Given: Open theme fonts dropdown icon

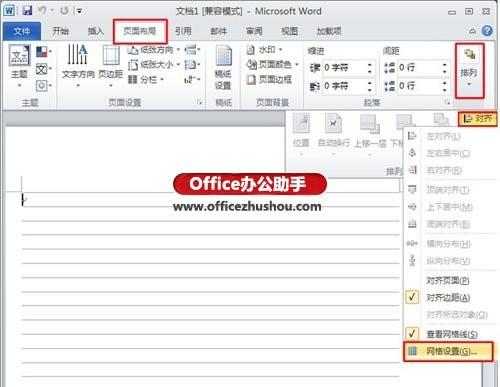Looking at the screenshot, I should [43, 69].
